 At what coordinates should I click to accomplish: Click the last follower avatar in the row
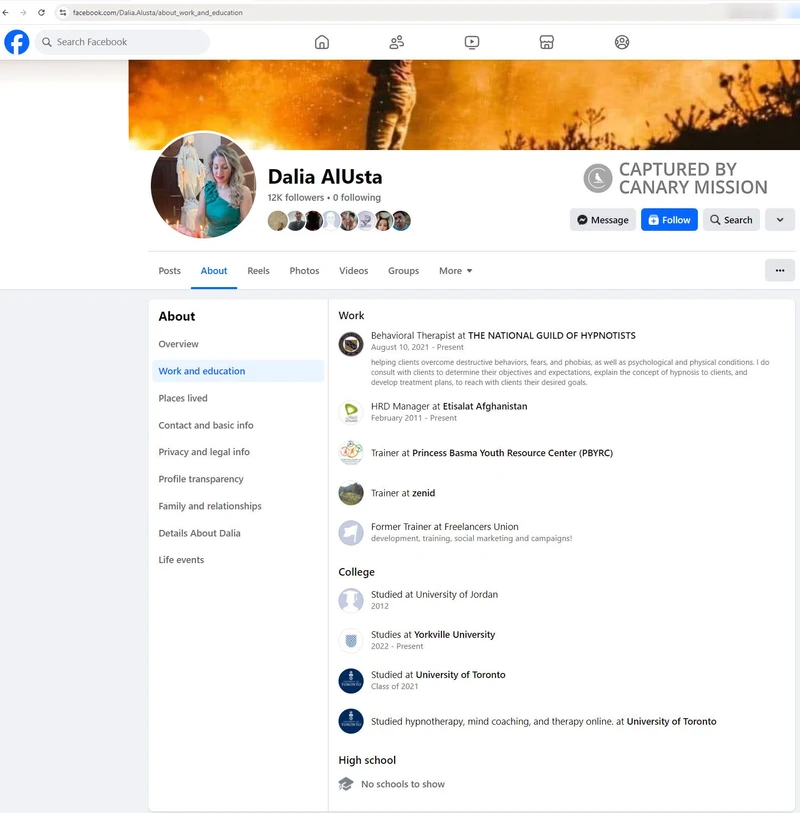(x=401, y=221)
